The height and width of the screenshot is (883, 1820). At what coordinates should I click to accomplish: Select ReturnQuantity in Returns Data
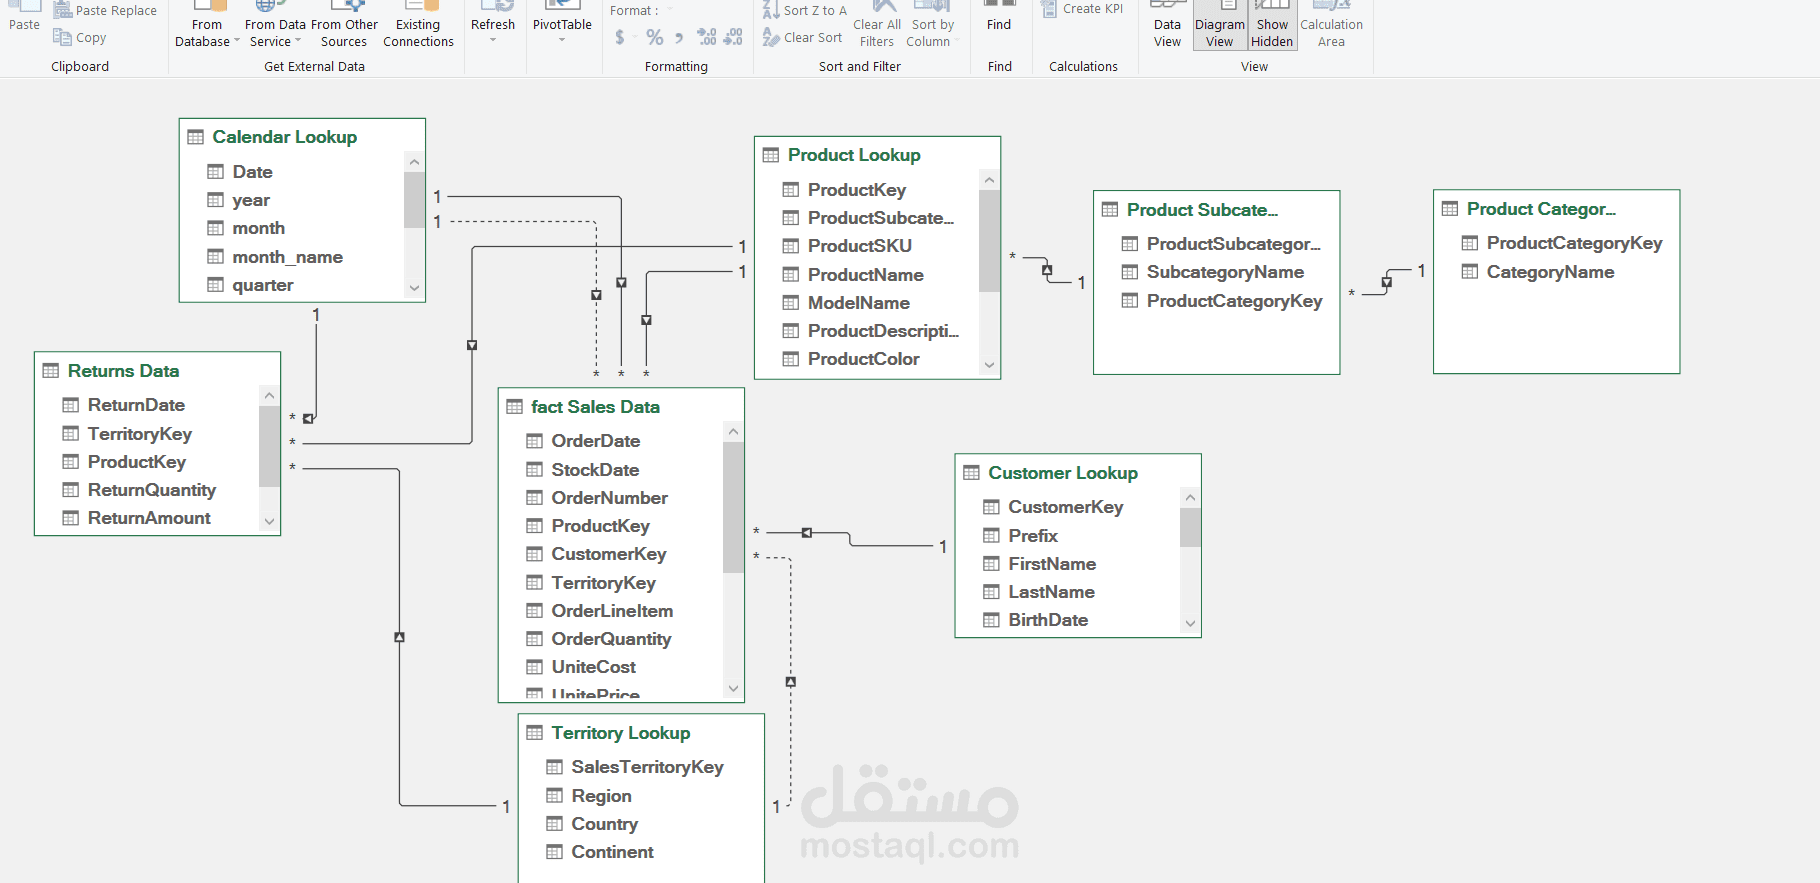tap(151, 490)
